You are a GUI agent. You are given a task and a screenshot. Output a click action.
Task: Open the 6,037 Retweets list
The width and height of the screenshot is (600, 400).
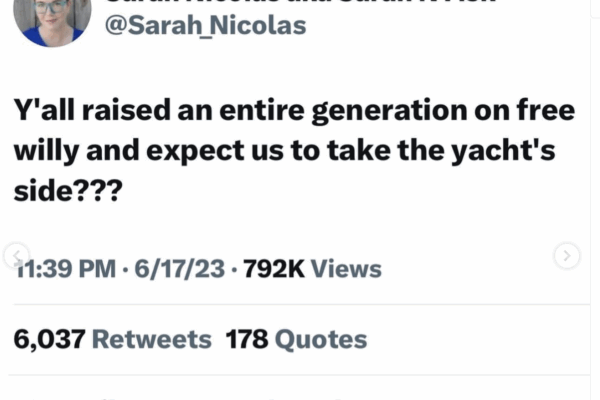click(x=112, y=340)
